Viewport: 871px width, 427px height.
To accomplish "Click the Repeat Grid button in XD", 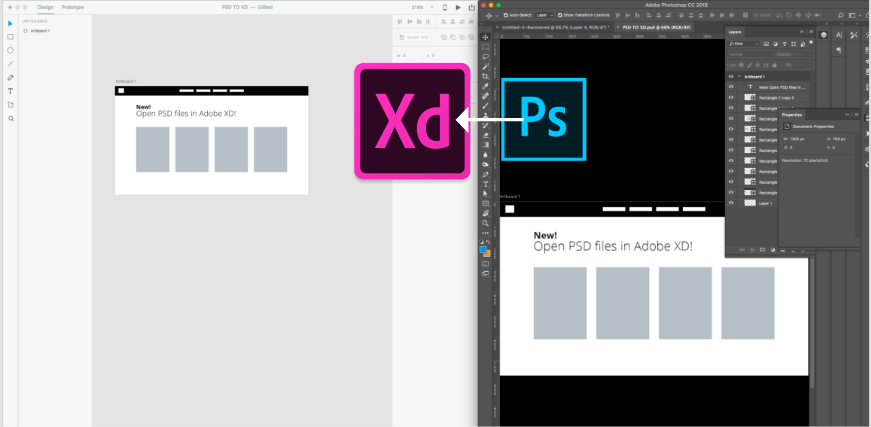I will pos(414,37).
